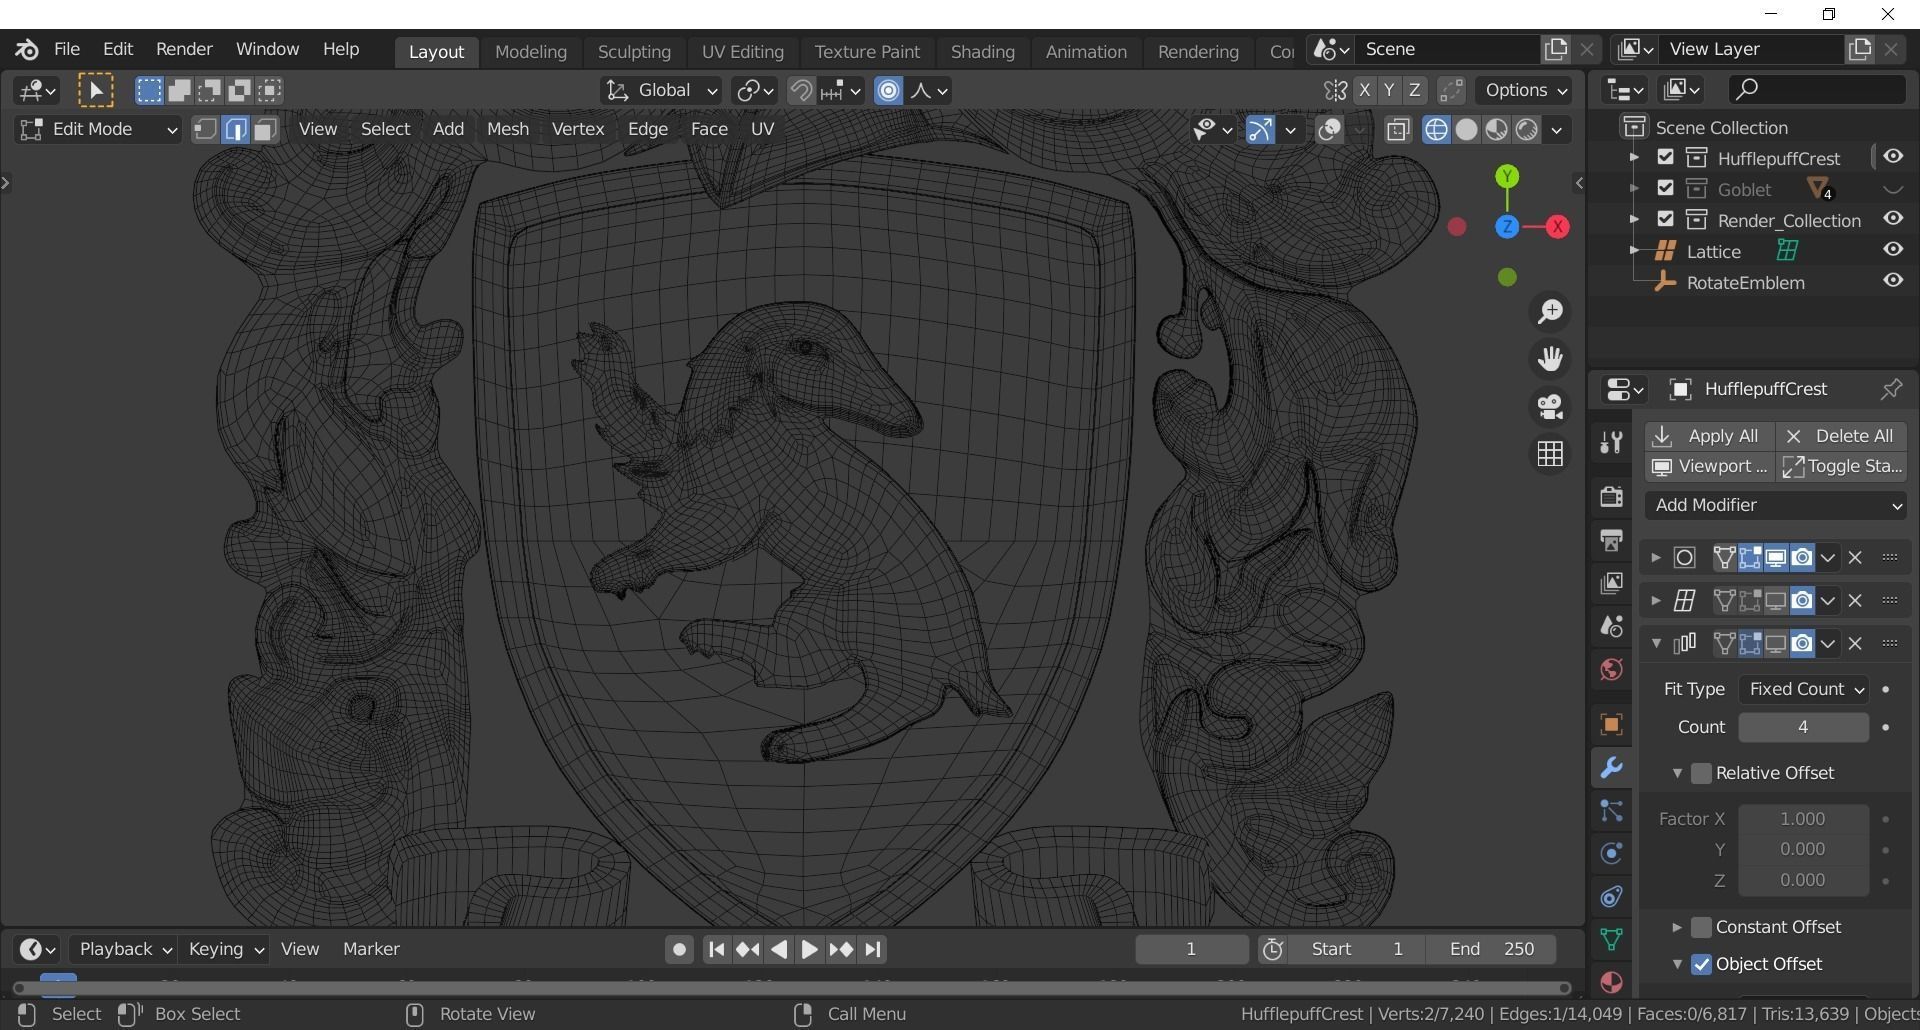Expand the Lattice tree item
The image size is (1920, 1030).
[x=1634, y=250]
